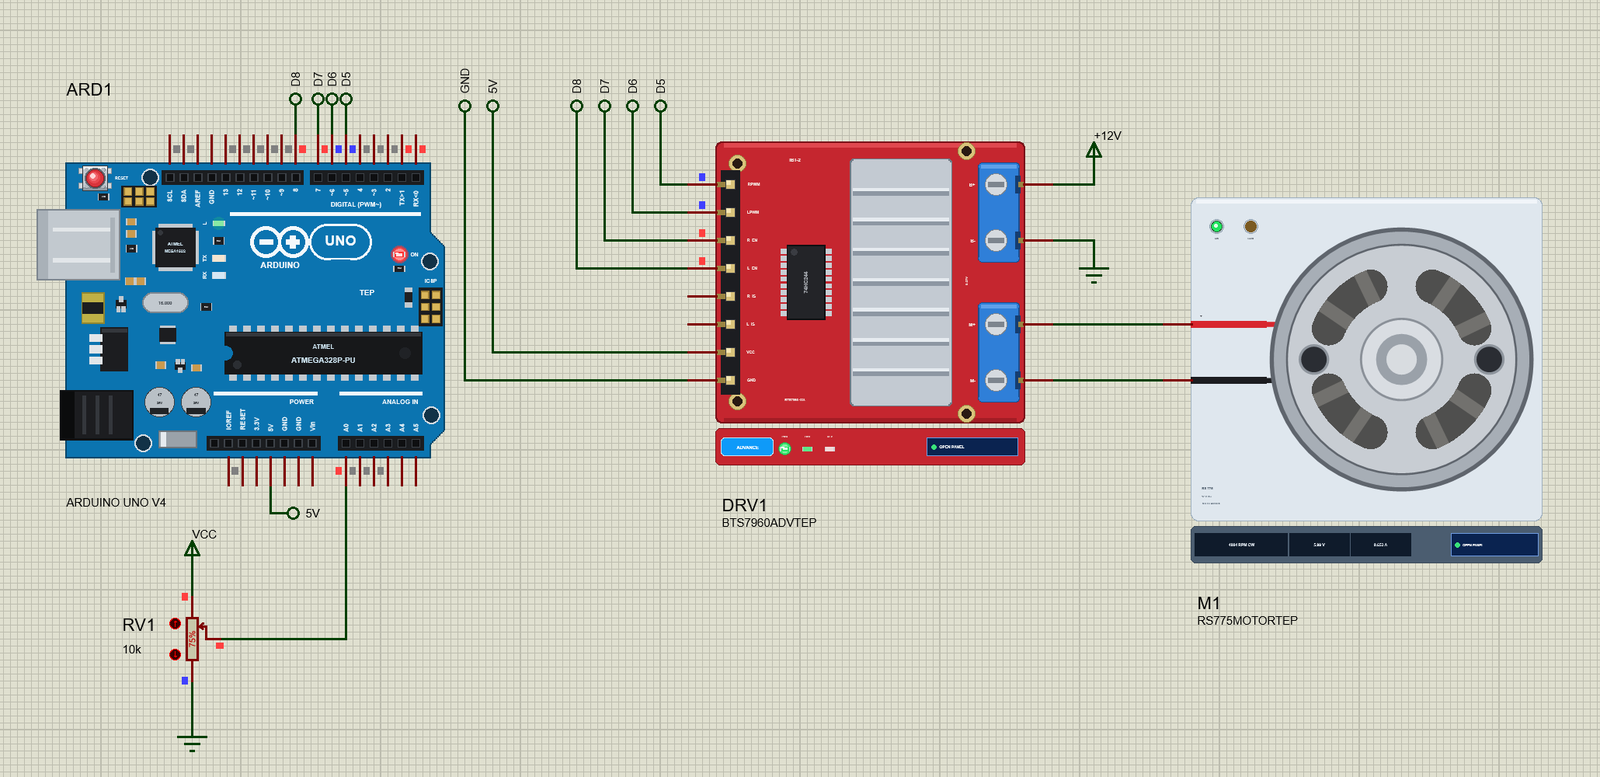Screen dimensions: 1600x777
Task: Click the 5V terminal below the Arduino
Action: [x=293, y=513]
